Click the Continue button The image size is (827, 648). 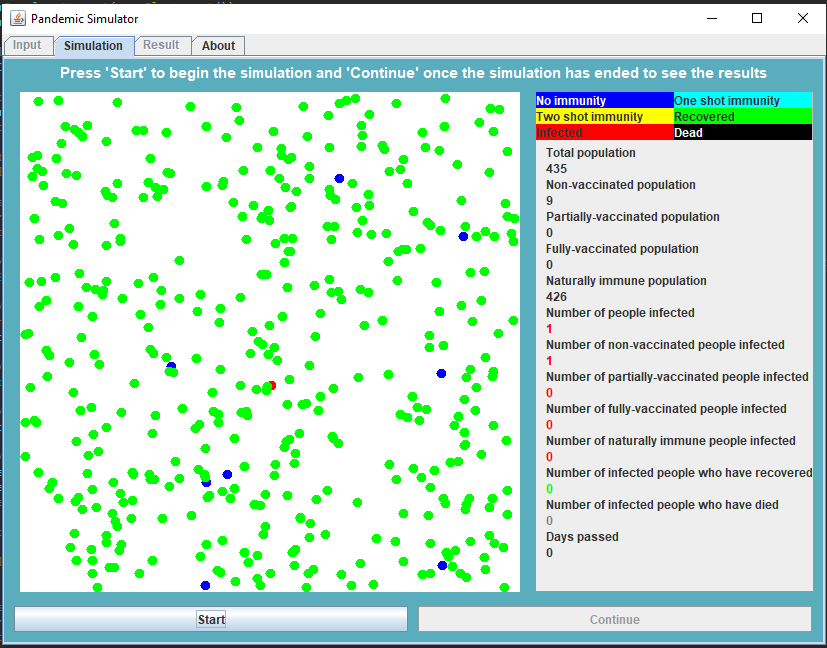614,619
